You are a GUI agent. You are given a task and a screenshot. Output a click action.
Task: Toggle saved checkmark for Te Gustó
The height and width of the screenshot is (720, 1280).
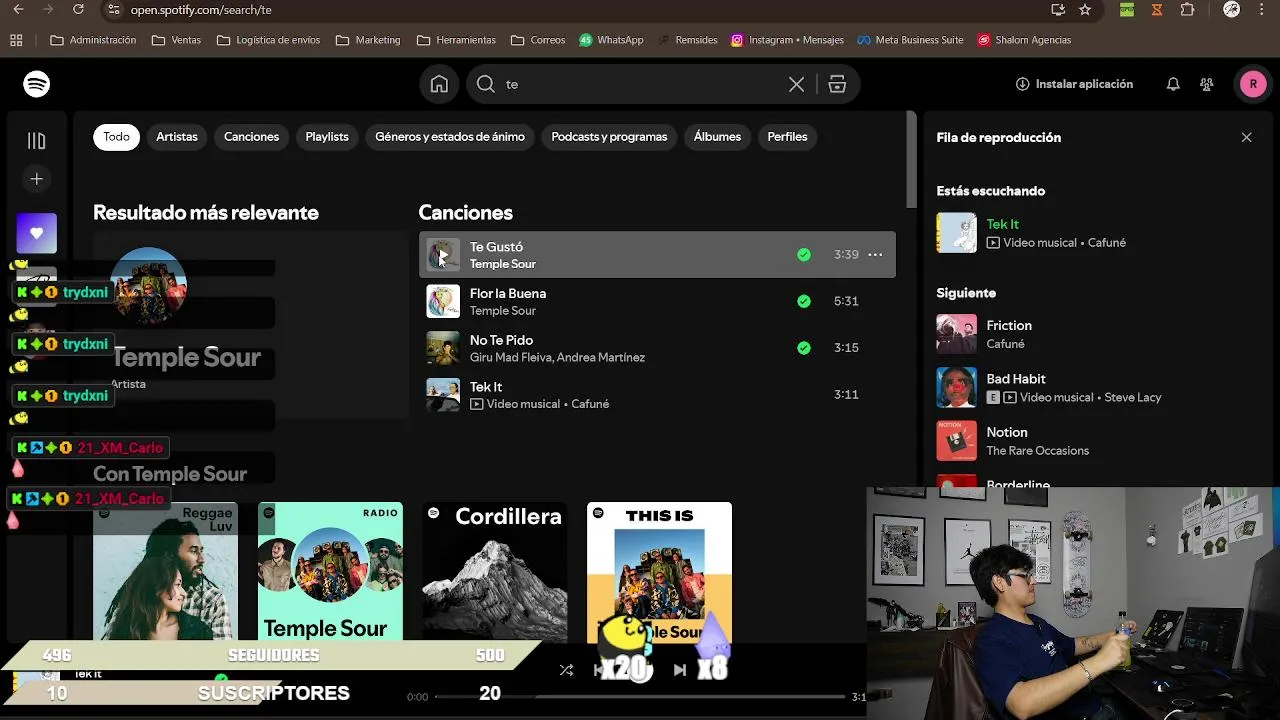click(804, 255)
